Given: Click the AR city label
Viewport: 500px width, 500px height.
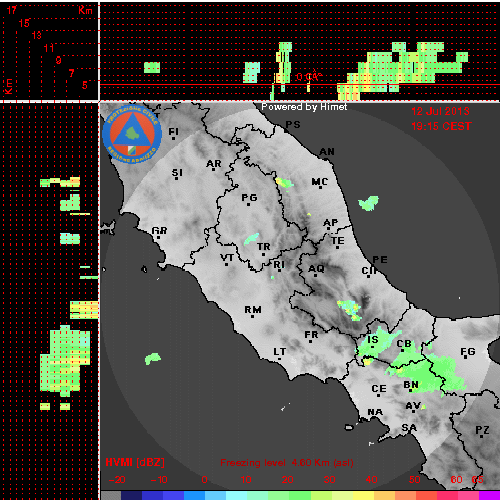Looking at the screenshot, I should (214, 164).
